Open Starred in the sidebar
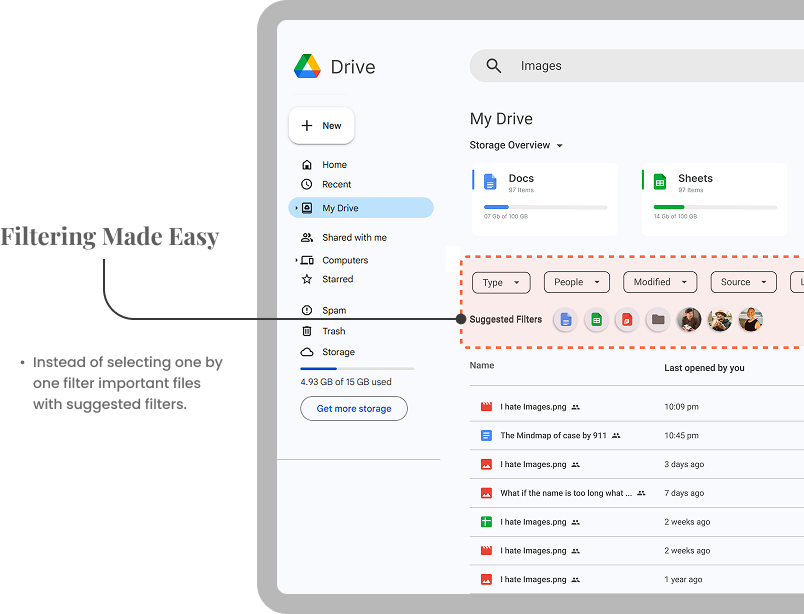The width and height of the screenshot is (804, 614). (337, 279)
